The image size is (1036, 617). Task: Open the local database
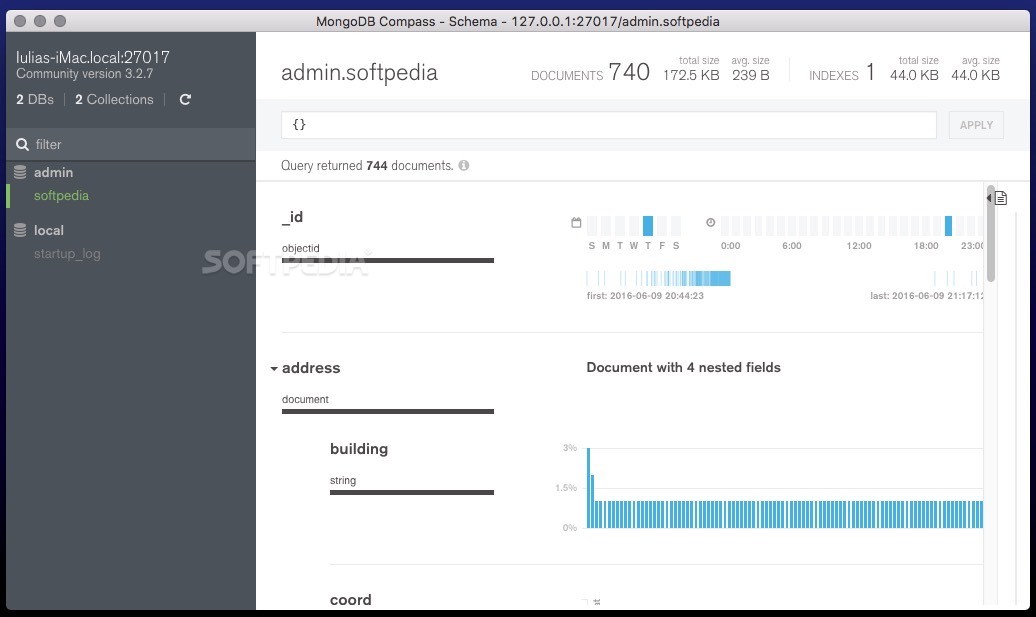point(49,231)
